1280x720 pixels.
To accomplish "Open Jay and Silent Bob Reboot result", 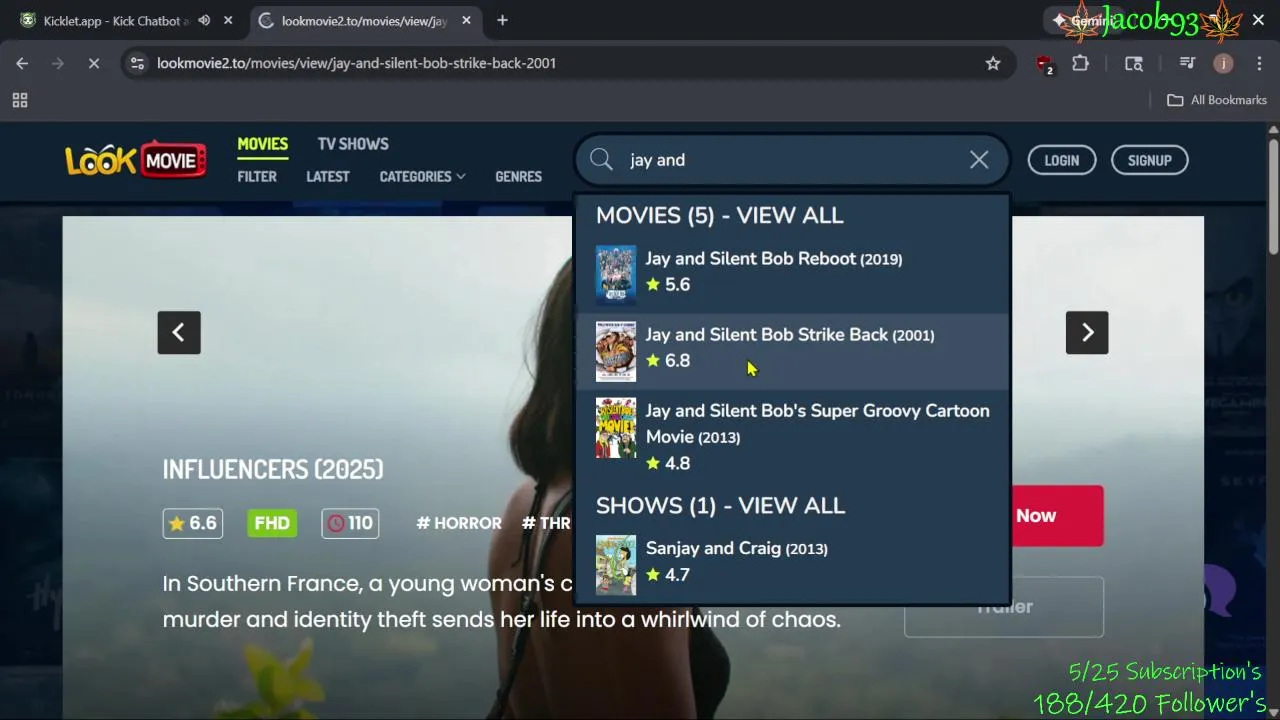I will coord(792,274).
